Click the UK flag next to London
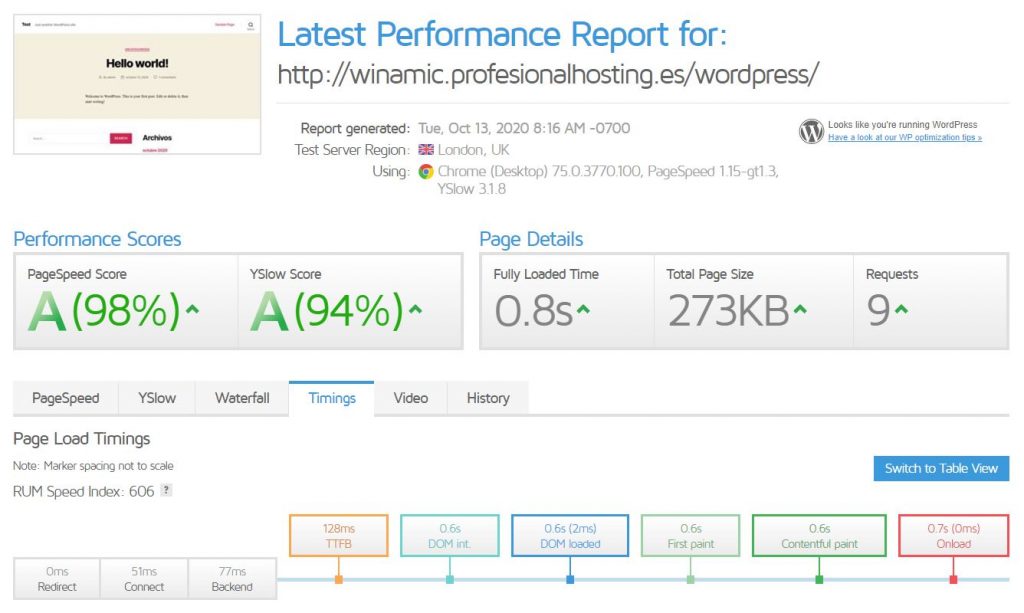 coord(424,151)
